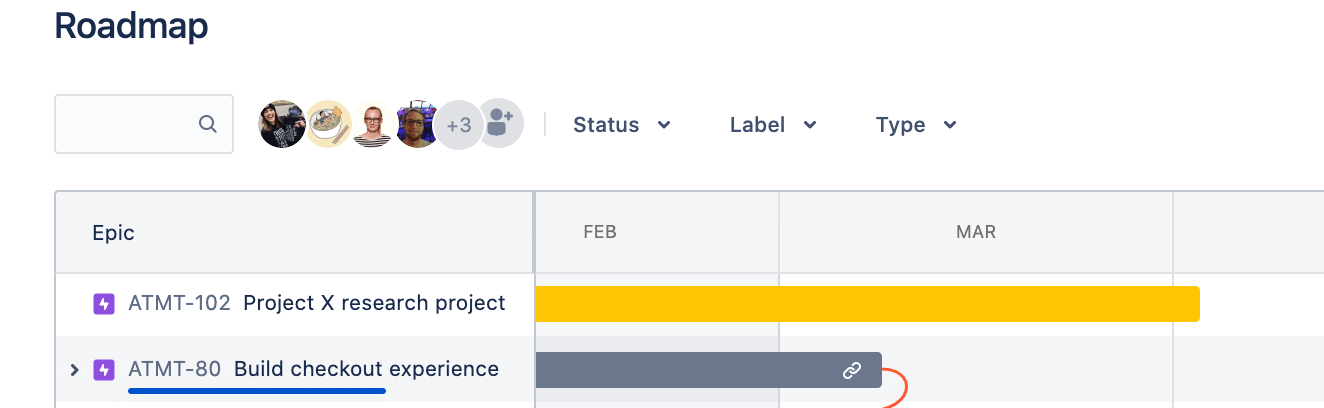
Task: Open the Label filter dropdown
Action: pyautogui.click(x=773, y=125)
